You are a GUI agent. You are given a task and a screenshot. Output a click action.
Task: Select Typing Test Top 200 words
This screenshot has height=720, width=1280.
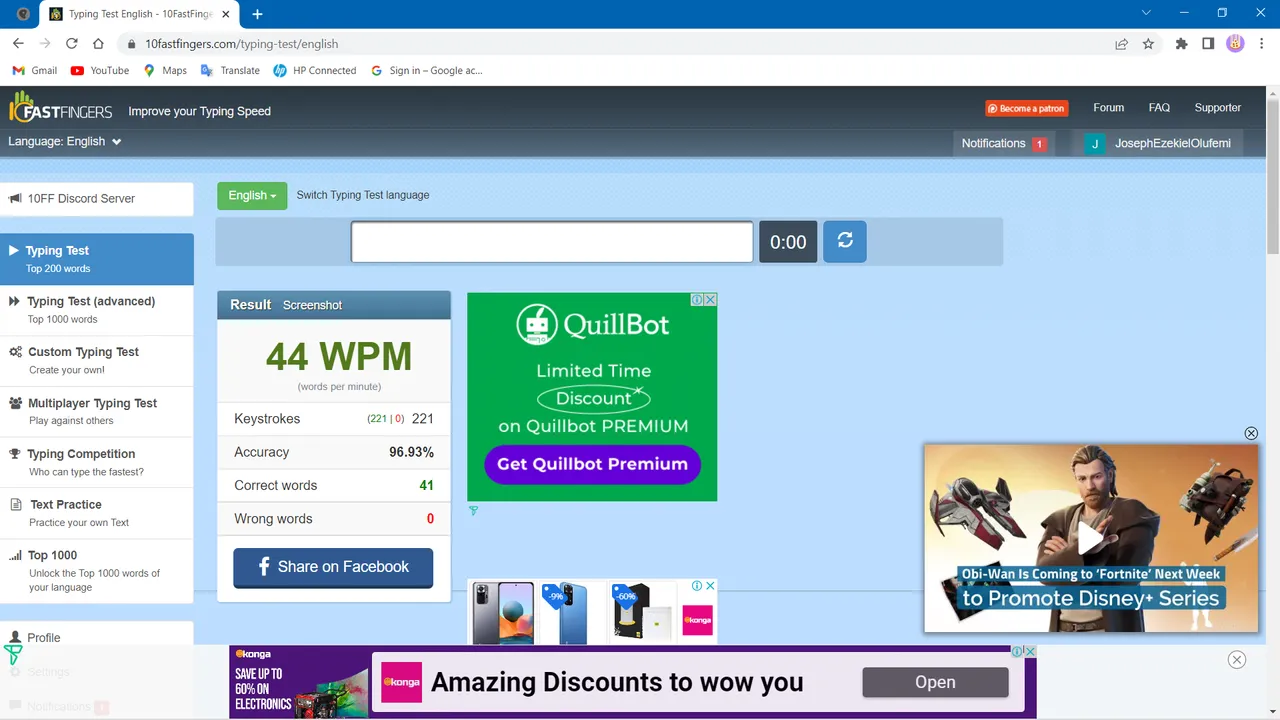pyautogui.click(x=97, y=259)
